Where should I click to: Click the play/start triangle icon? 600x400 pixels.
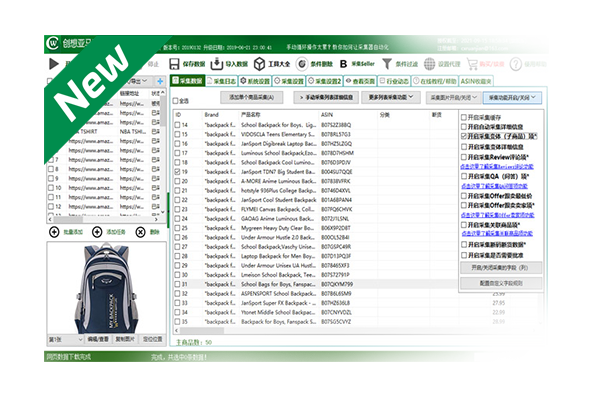click(54, 64)
